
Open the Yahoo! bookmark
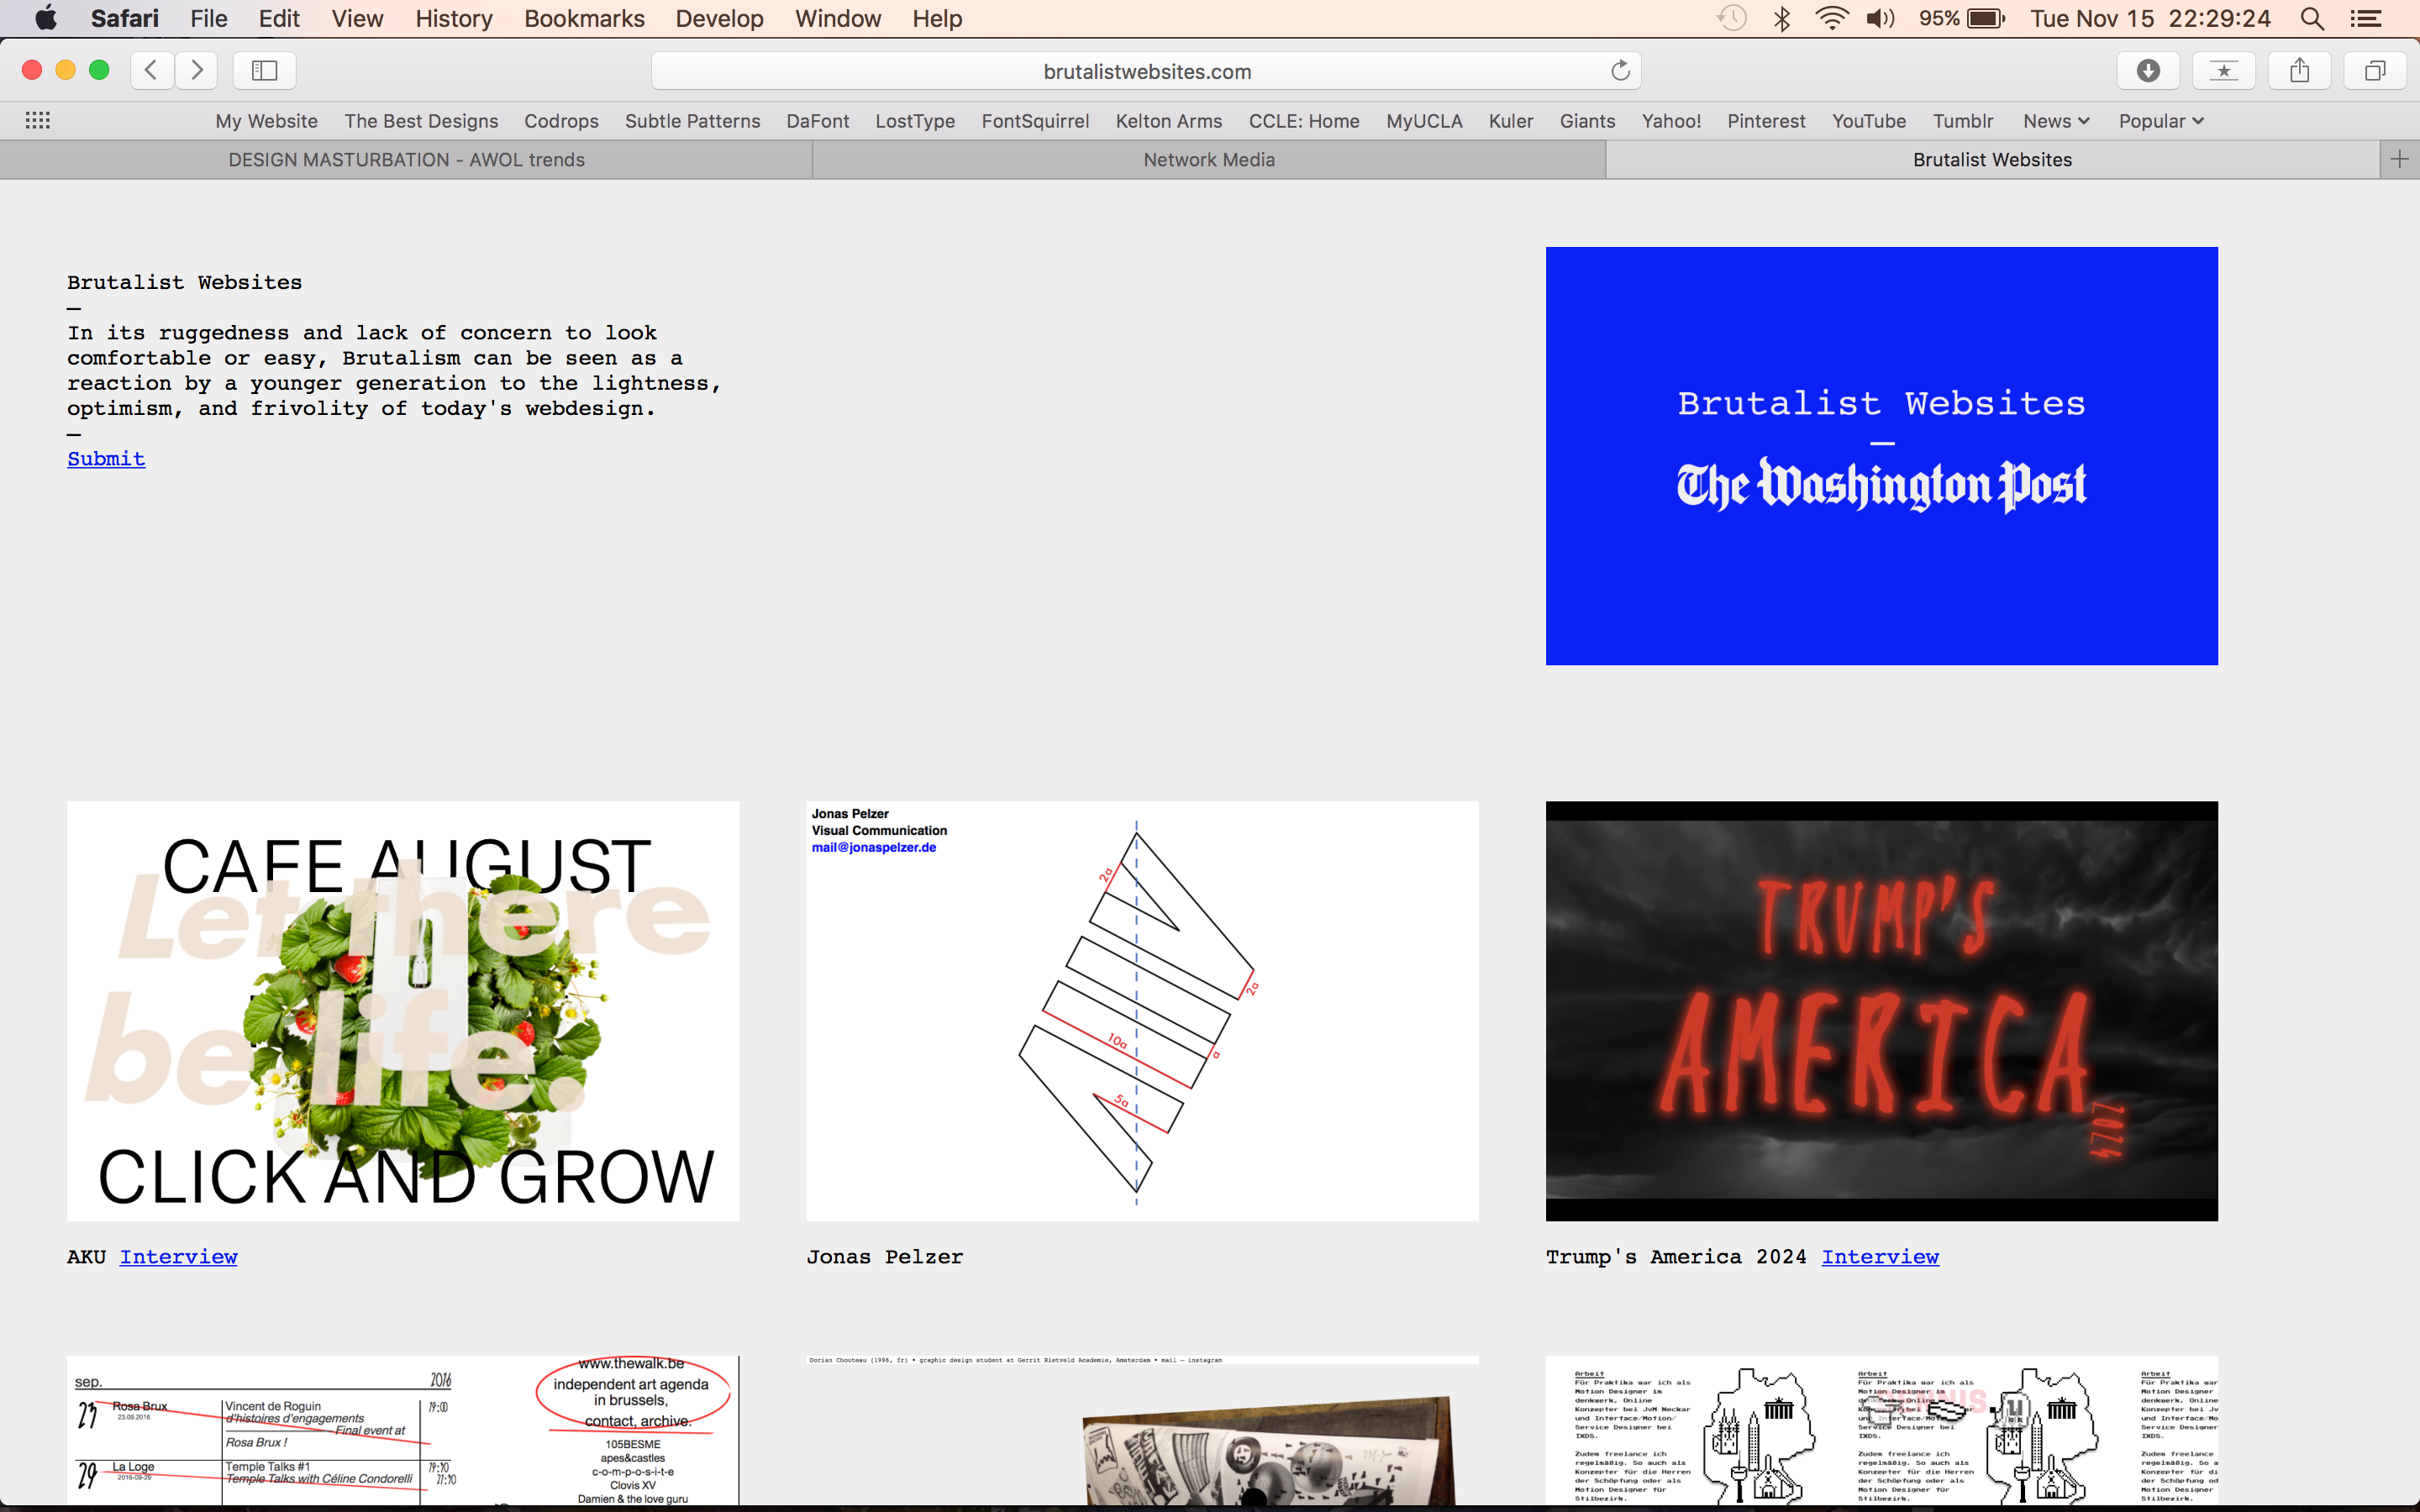(x=1671, y=121)
